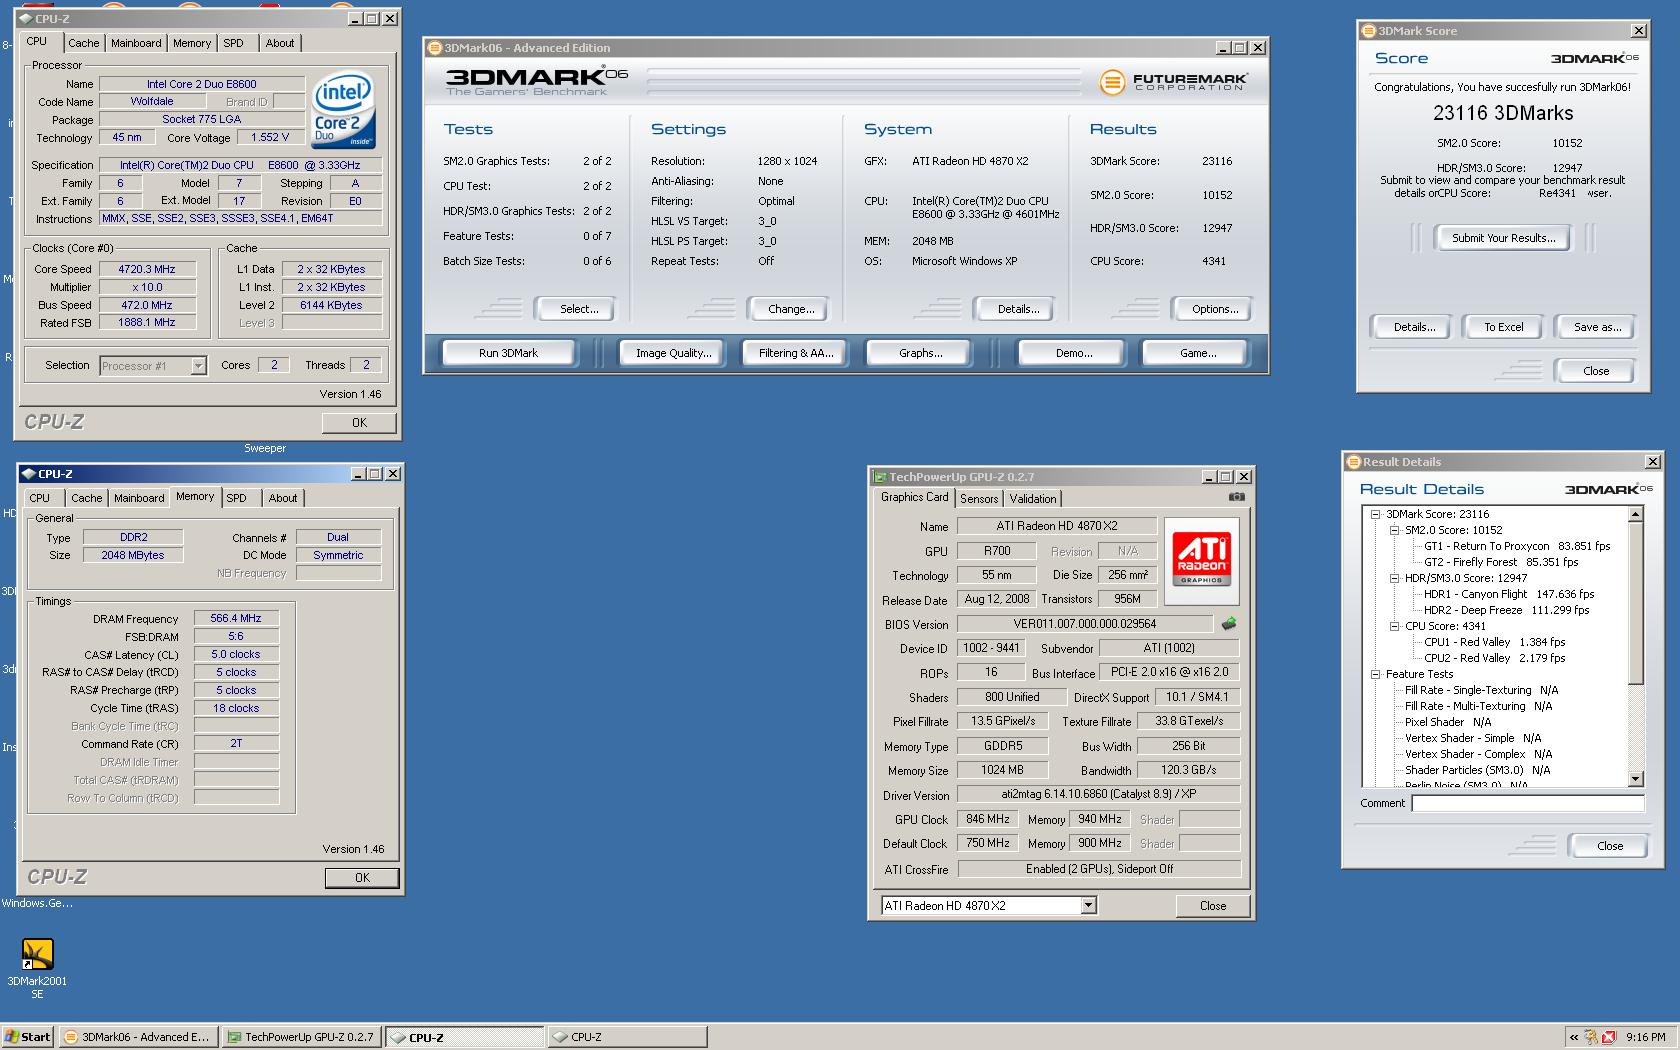
Task: Click the Options button under Results
Action: [x=1215, y=309]
